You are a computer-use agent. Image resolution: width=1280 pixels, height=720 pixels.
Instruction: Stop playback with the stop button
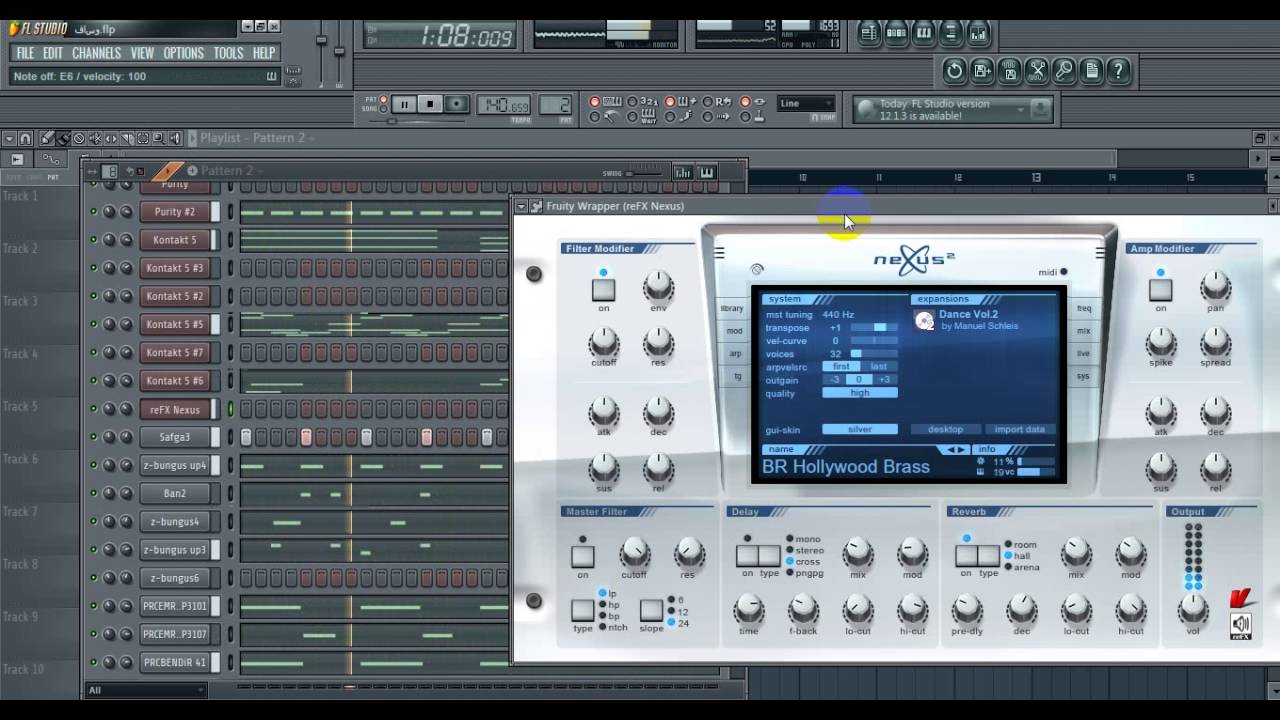tap(430, 104)
